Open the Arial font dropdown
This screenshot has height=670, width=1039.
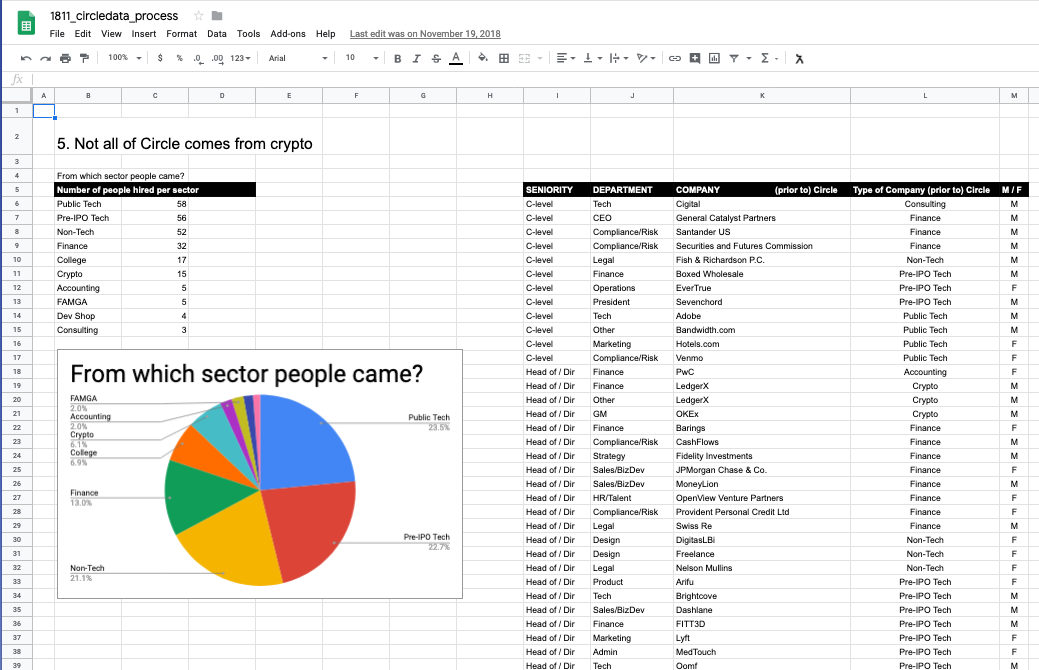298,58
